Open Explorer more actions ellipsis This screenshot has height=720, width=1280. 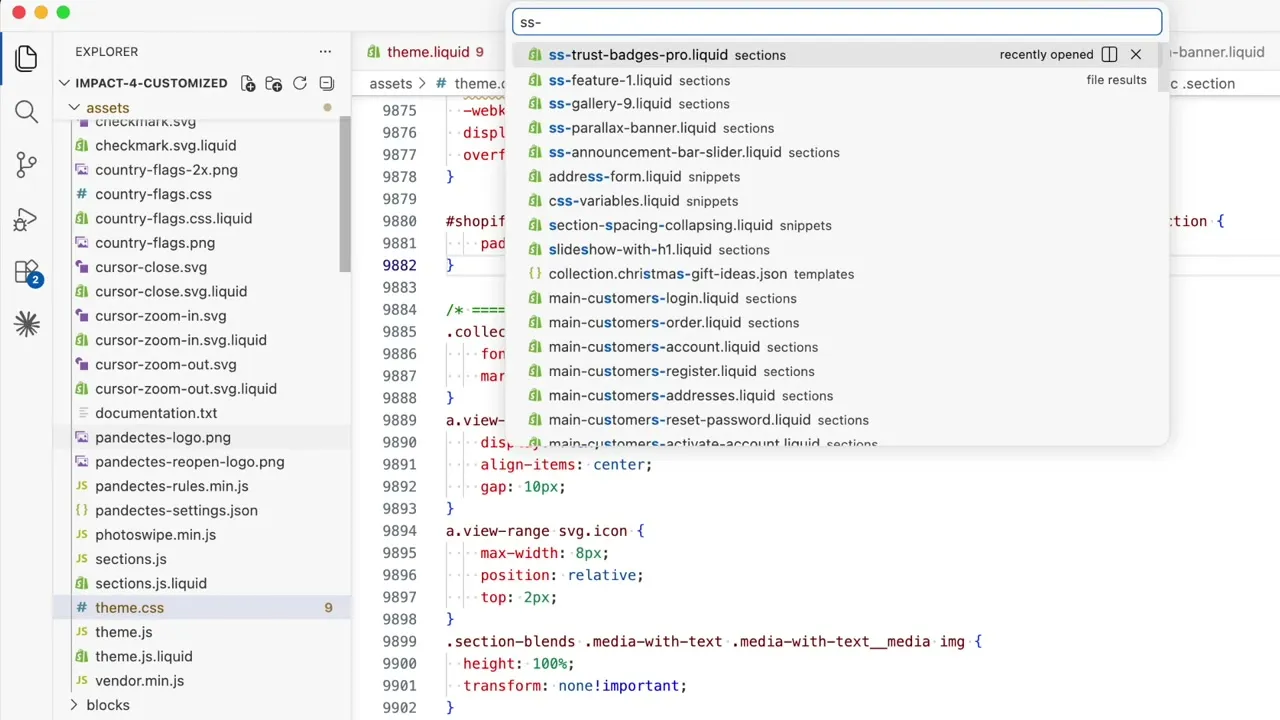tap(325, 52)
